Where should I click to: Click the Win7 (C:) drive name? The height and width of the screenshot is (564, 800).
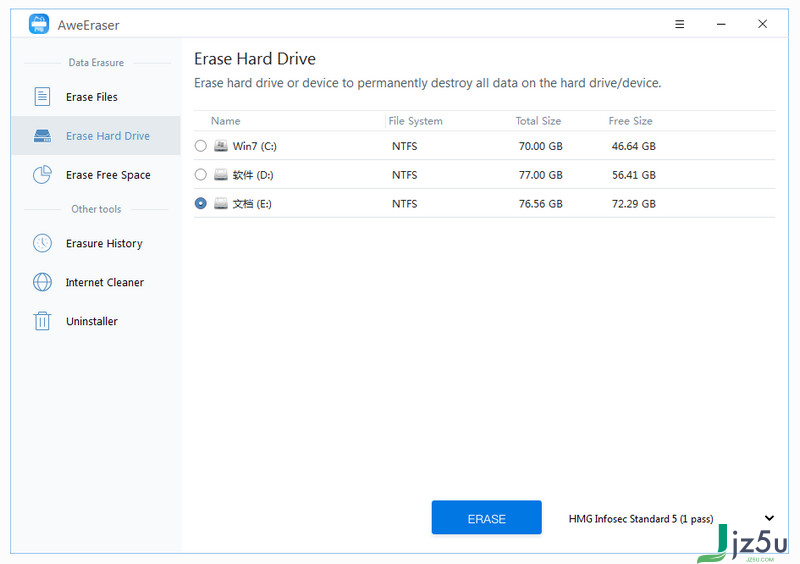(255, 146)
